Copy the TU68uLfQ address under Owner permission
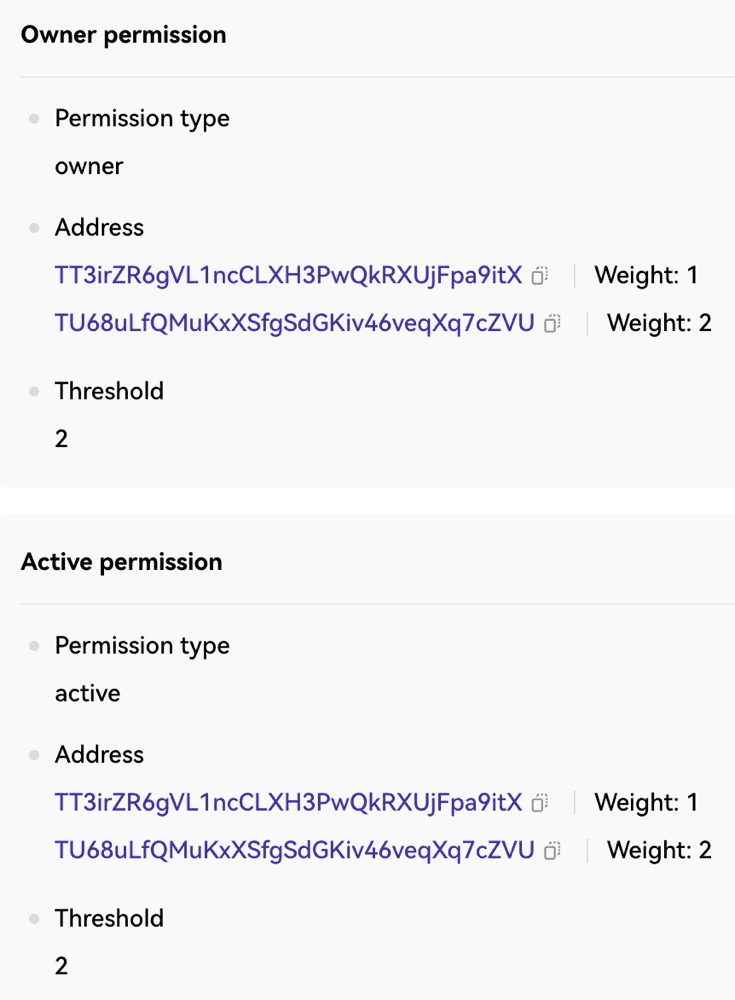 [553, 323]
